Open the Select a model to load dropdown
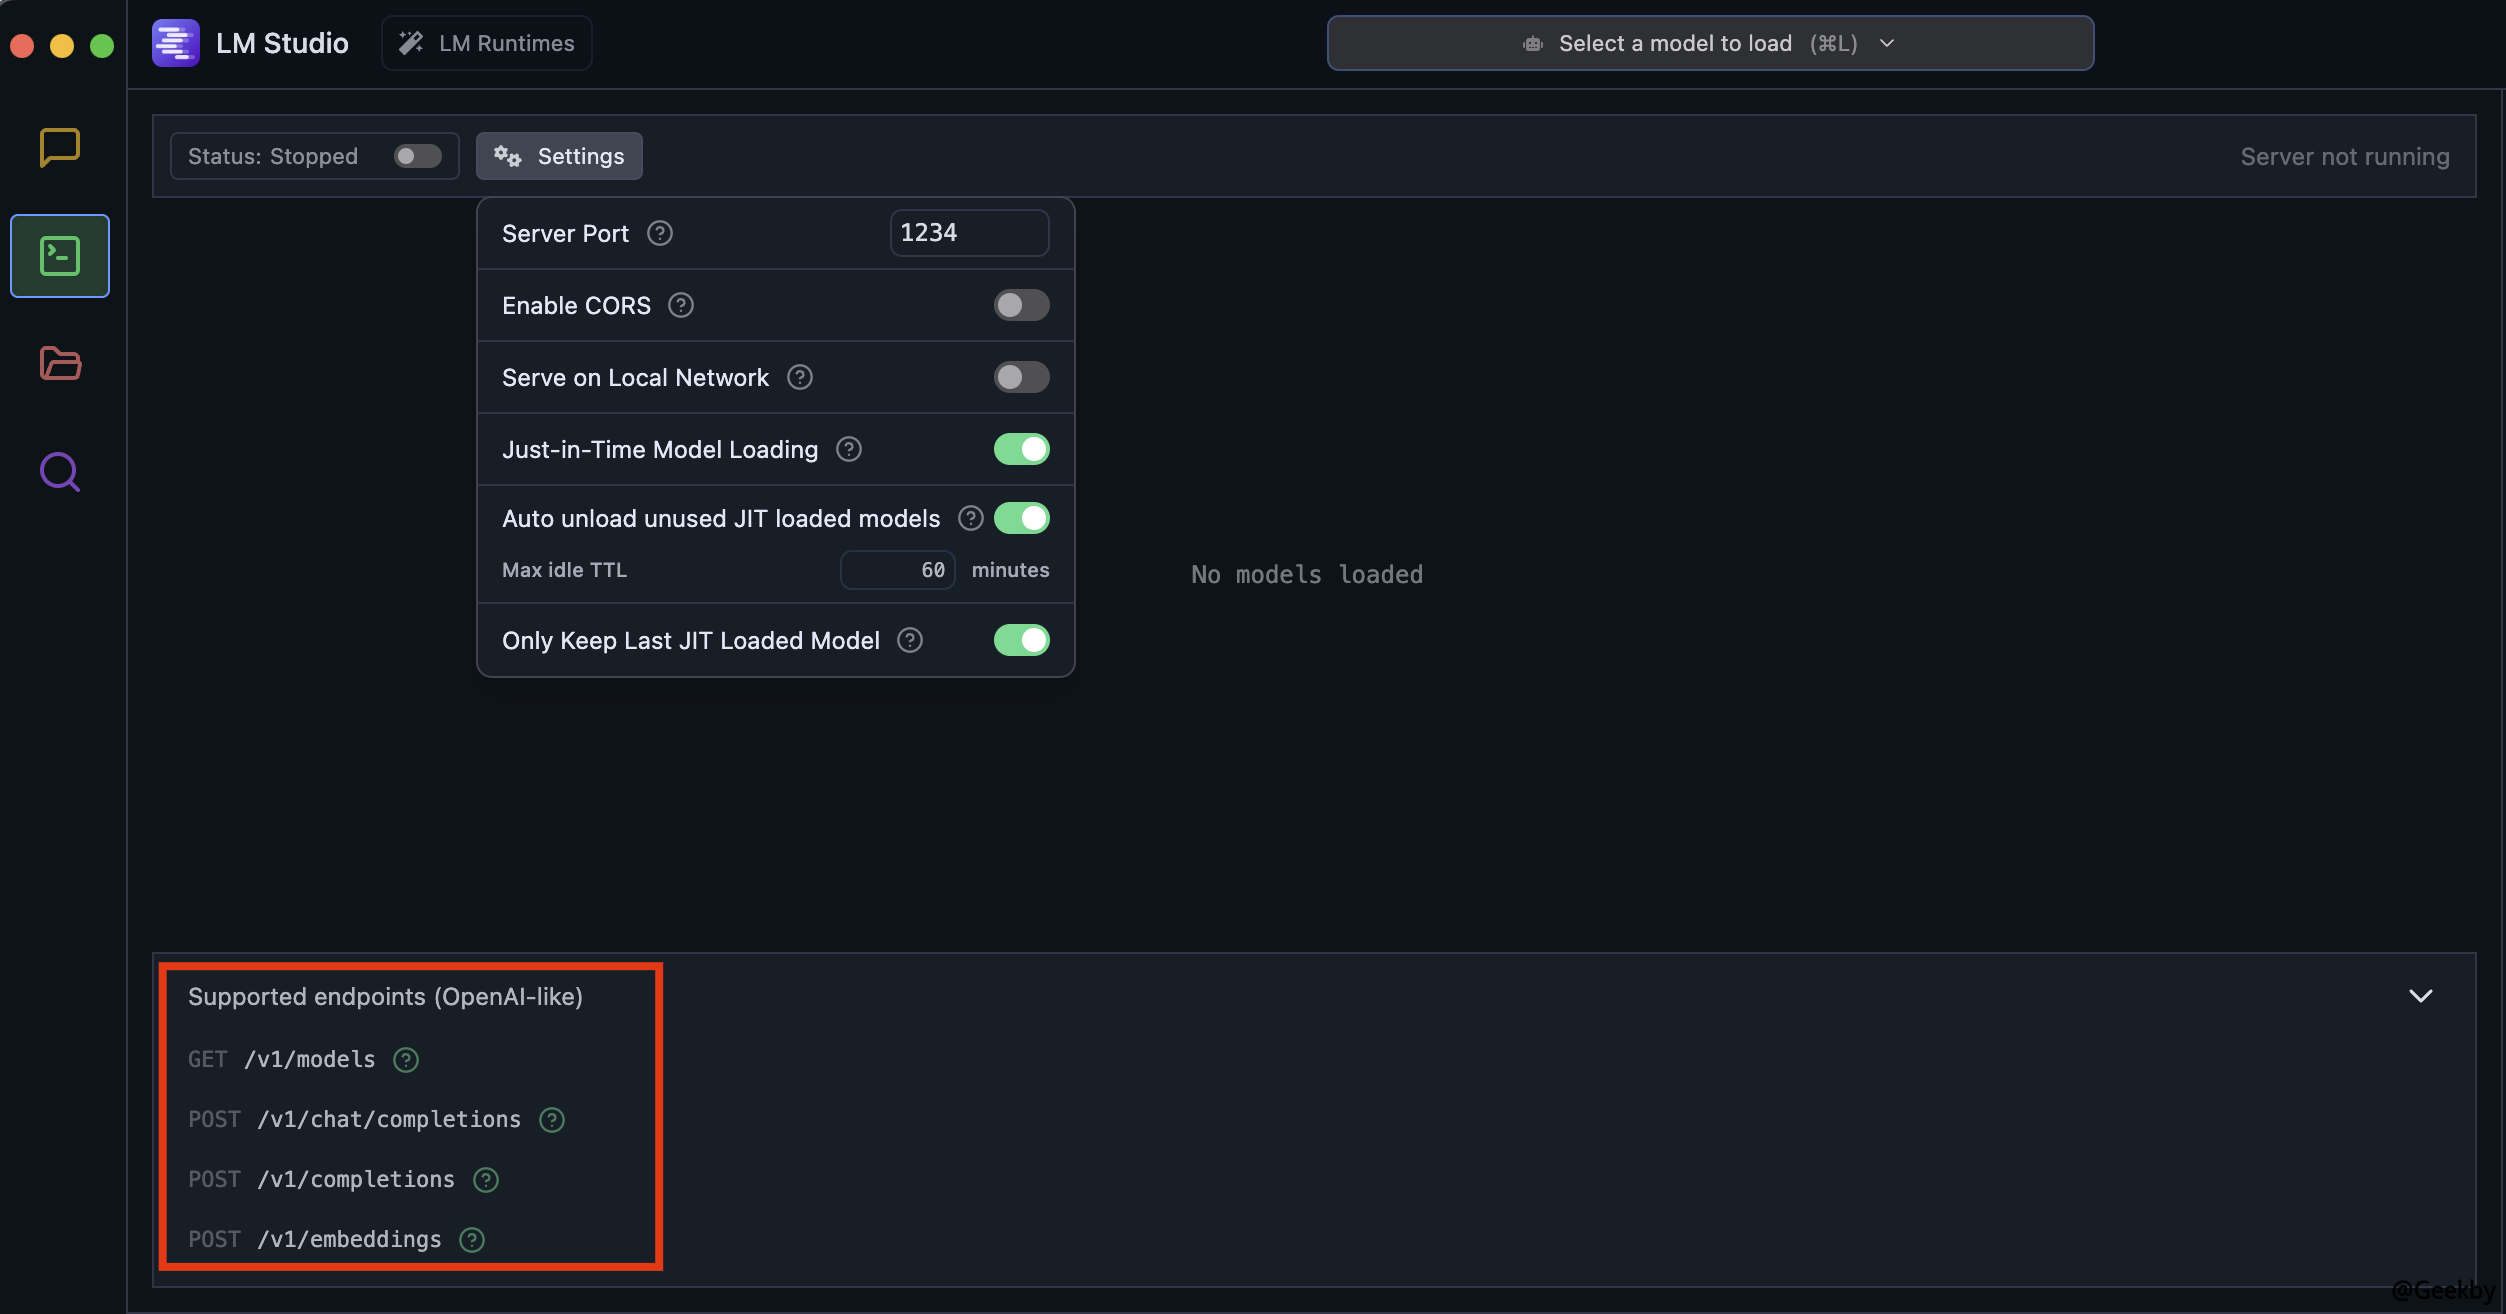The width and height of the screenshot is (2506, 1314). point(1710,43)
